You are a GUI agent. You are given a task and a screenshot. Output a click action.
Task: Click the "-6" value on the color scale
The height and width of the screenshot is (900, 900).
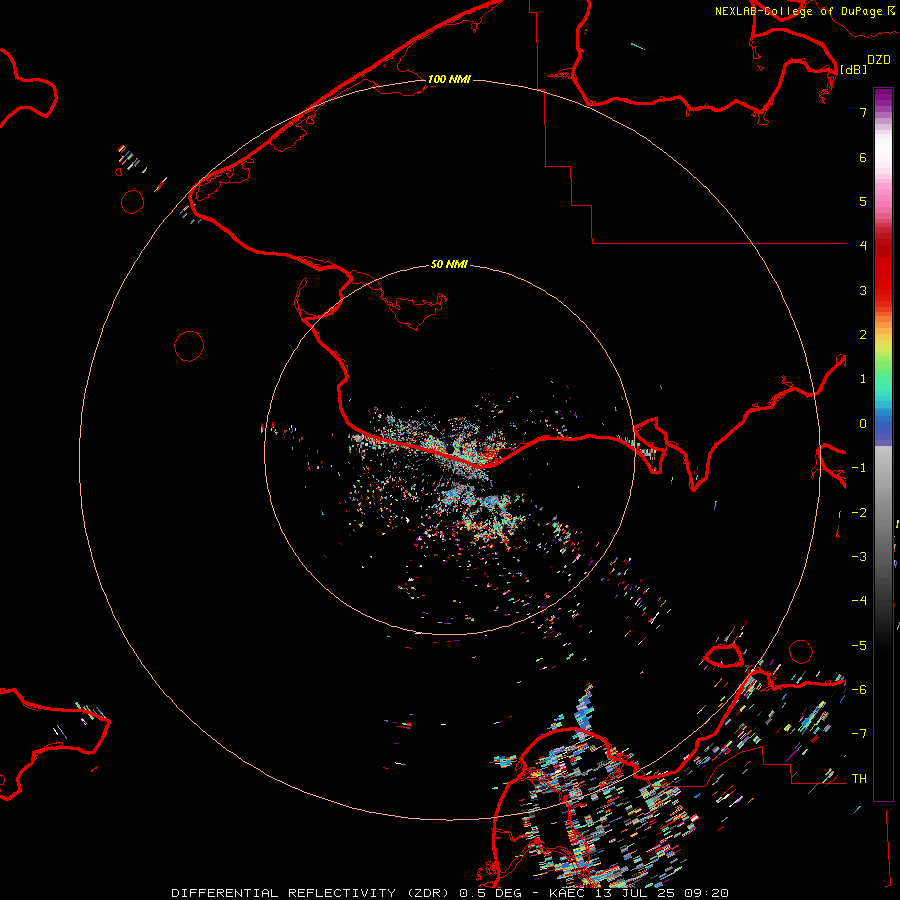[x=859, y=690]
